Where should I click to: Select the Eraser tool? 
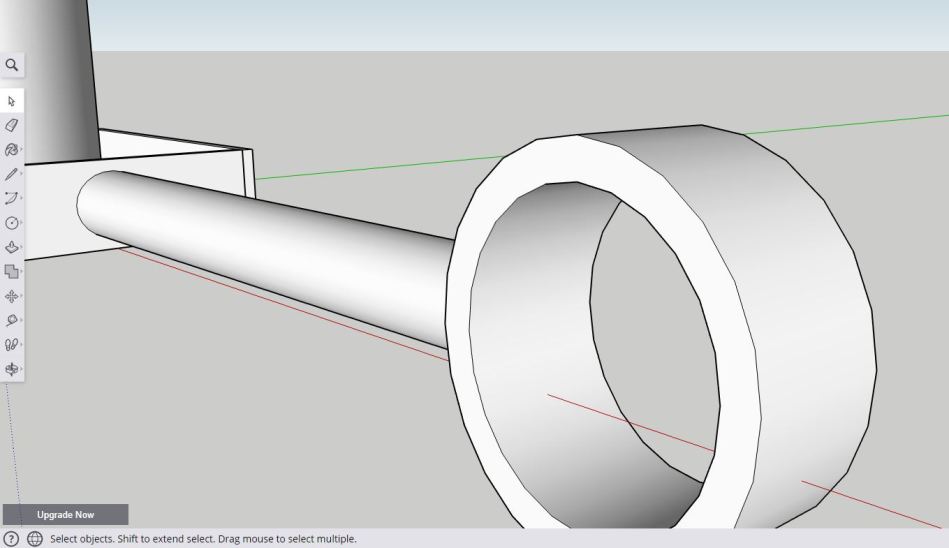tap(12, 126)
